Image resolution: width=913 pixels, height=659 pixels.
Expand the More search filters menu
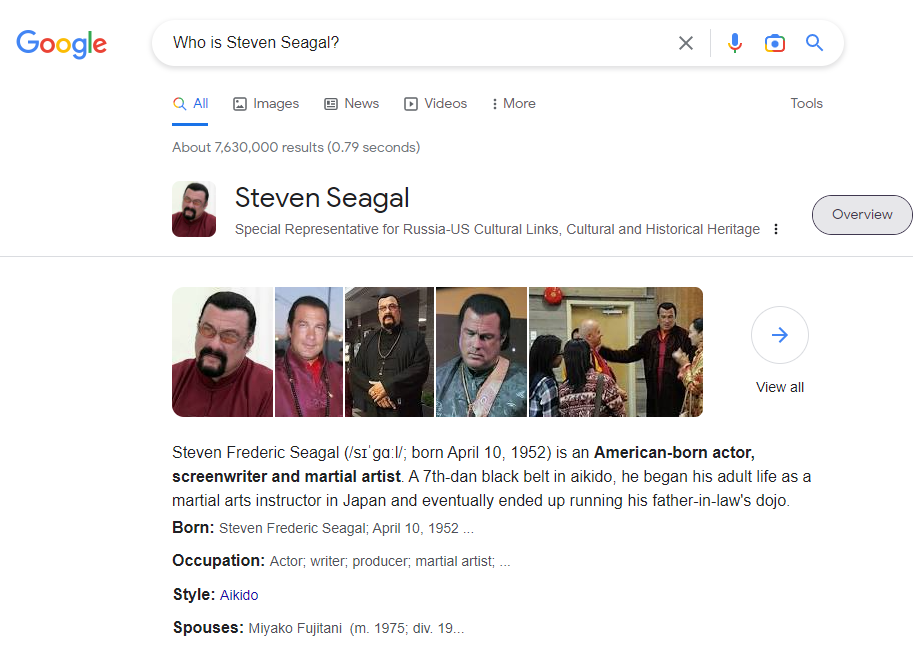click(514, 104)
